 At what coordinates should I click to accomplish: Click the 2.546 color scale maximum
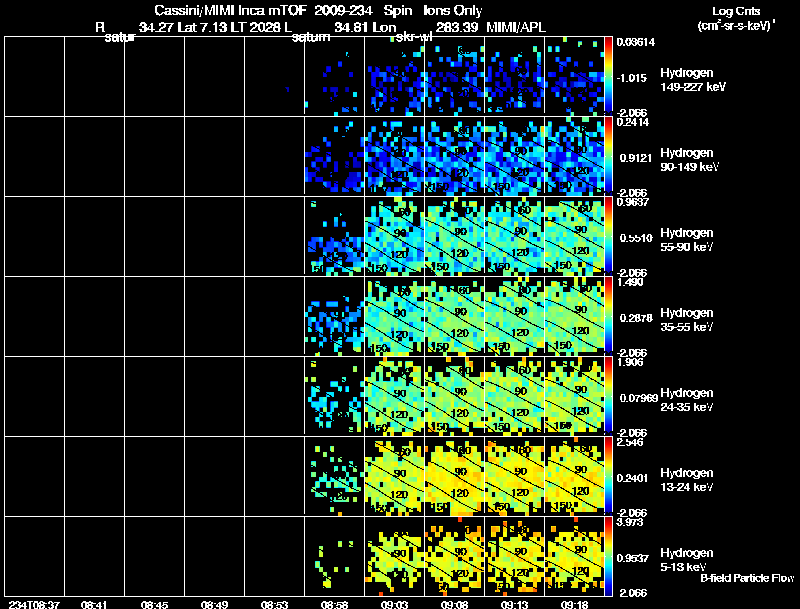tap(630, 442)
